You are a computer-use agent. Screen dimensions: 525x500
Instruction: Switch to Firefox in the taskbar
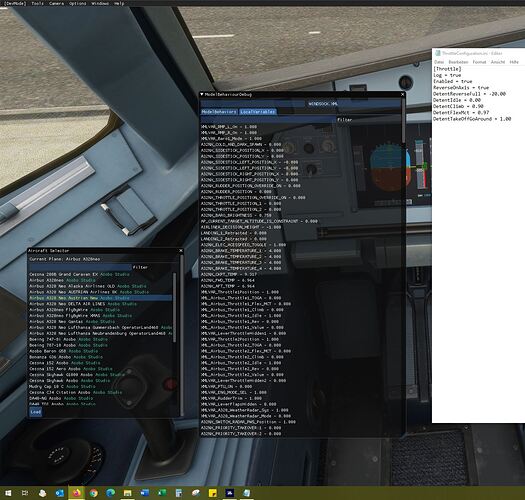(x=77, y=493)
